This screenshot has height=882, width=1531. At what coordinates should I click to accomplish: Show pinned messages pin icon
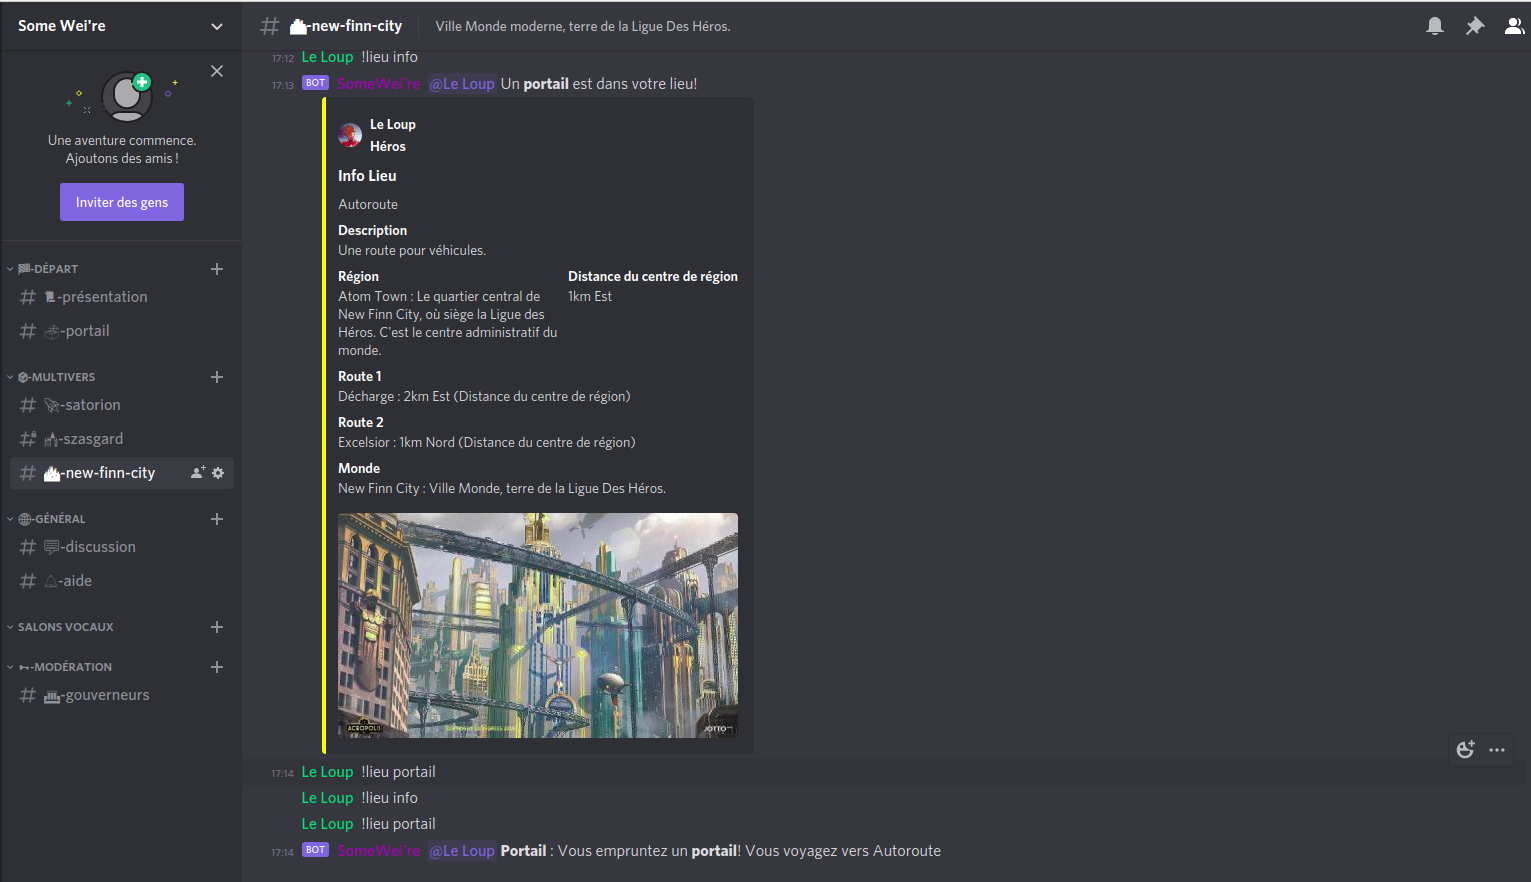click(x=1475, y=26)
